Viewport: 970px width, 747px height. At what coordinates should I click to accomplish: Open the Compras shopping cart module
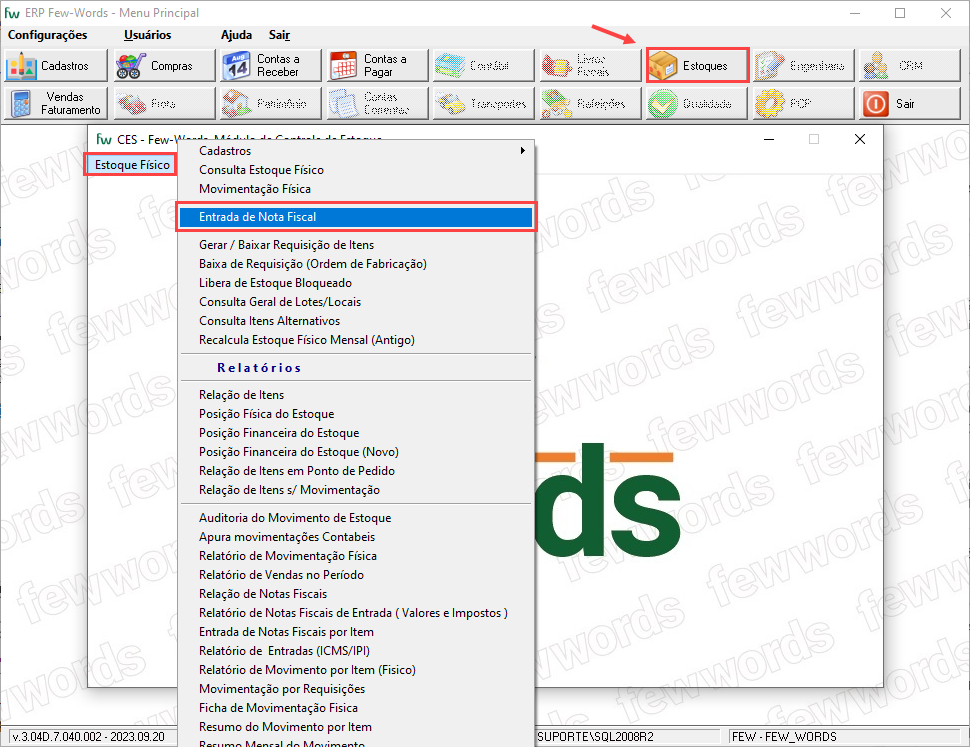pos(163,66)
